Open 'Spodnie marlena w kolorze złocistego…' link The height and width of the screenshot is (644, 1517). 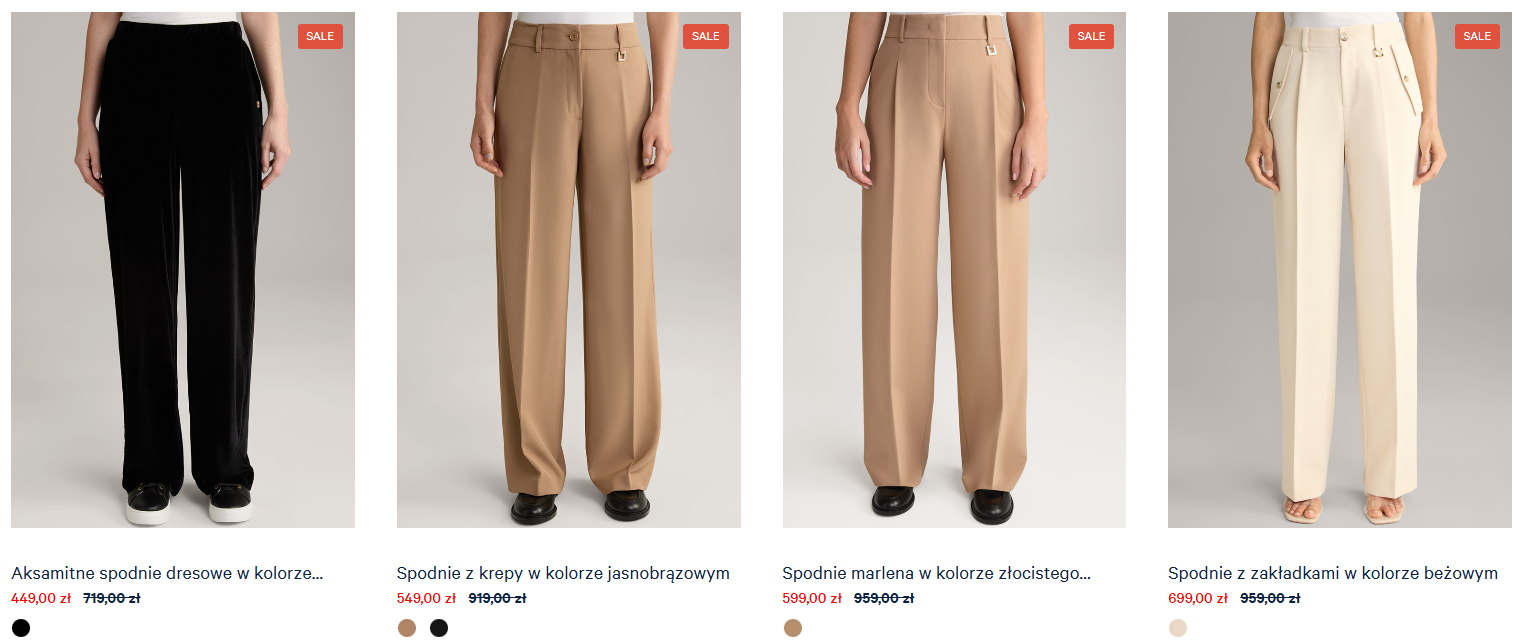click(936, 573)
